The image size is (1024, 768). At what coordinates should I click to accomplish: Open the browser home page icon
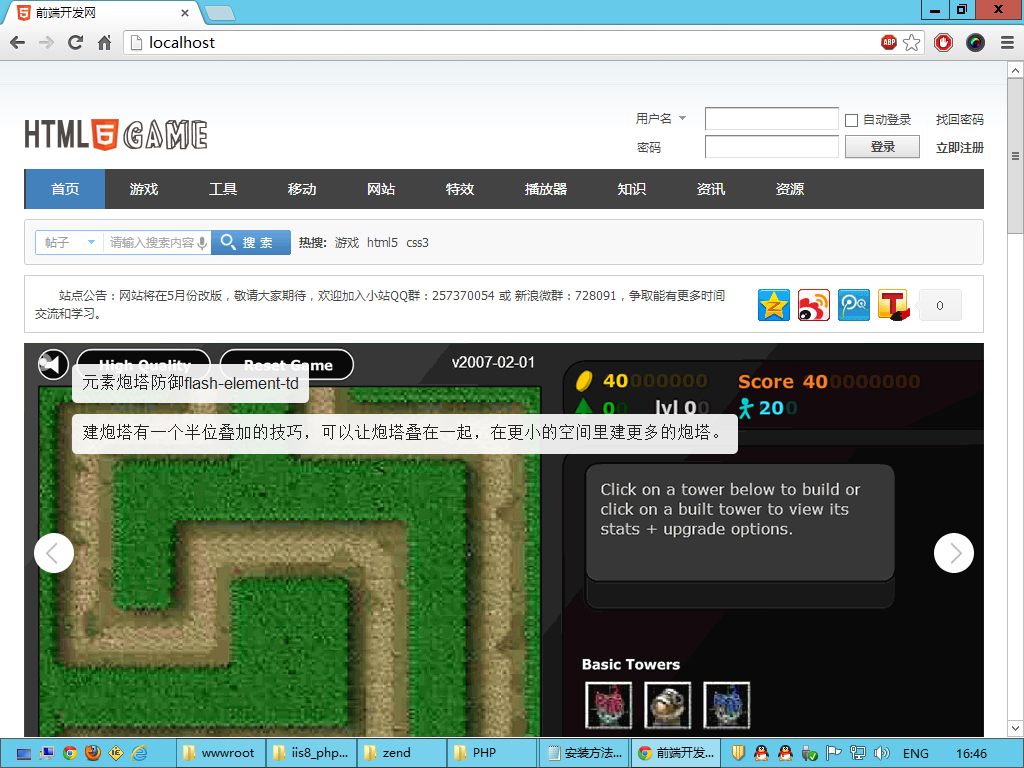click(104, 43)
